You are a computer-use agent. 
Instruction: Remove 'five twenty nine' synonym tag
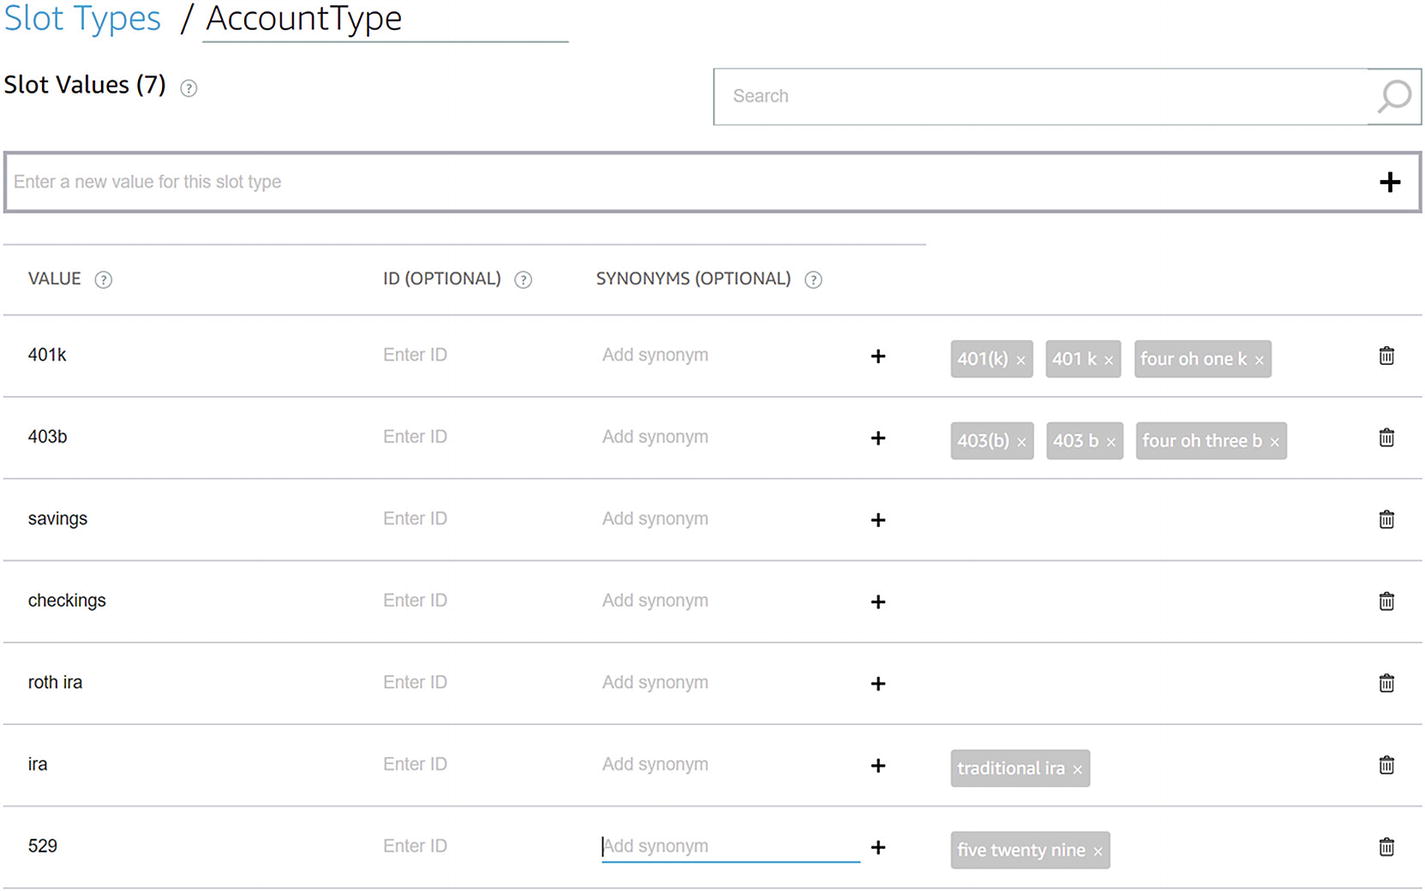pyautogui.click(x=1097, y=852)
